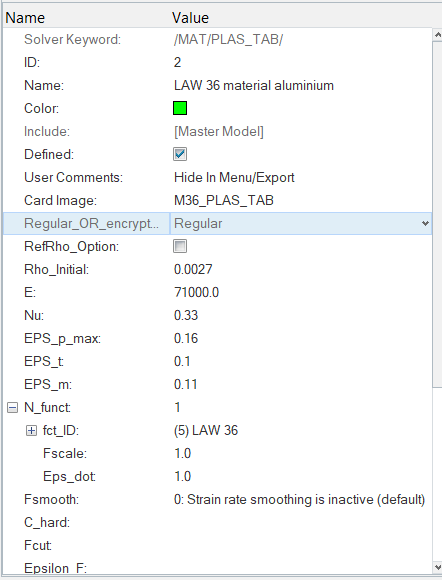Click the Name field LAW 36 material aluminium

[x=254, y=85]
